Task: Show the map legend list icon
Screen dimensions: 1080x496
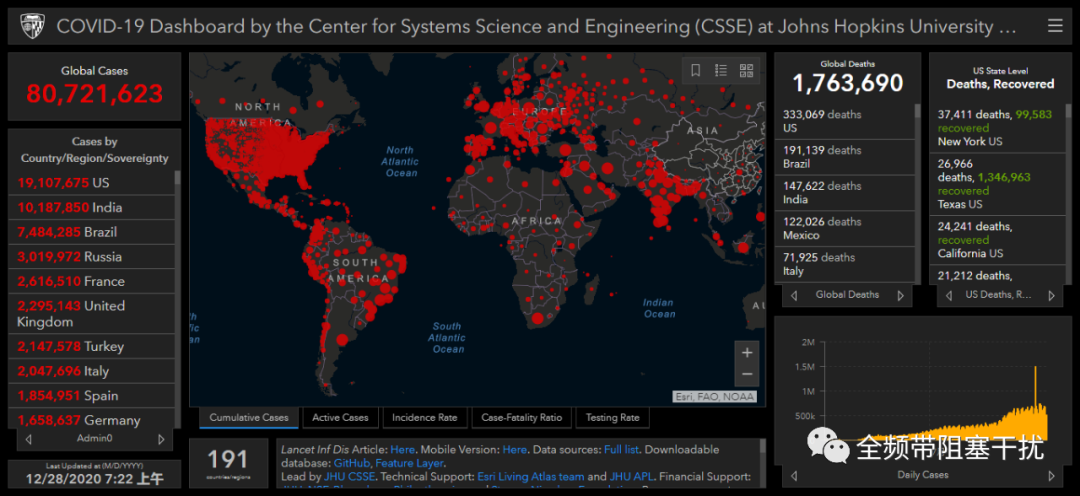Action: click(721, 70)
